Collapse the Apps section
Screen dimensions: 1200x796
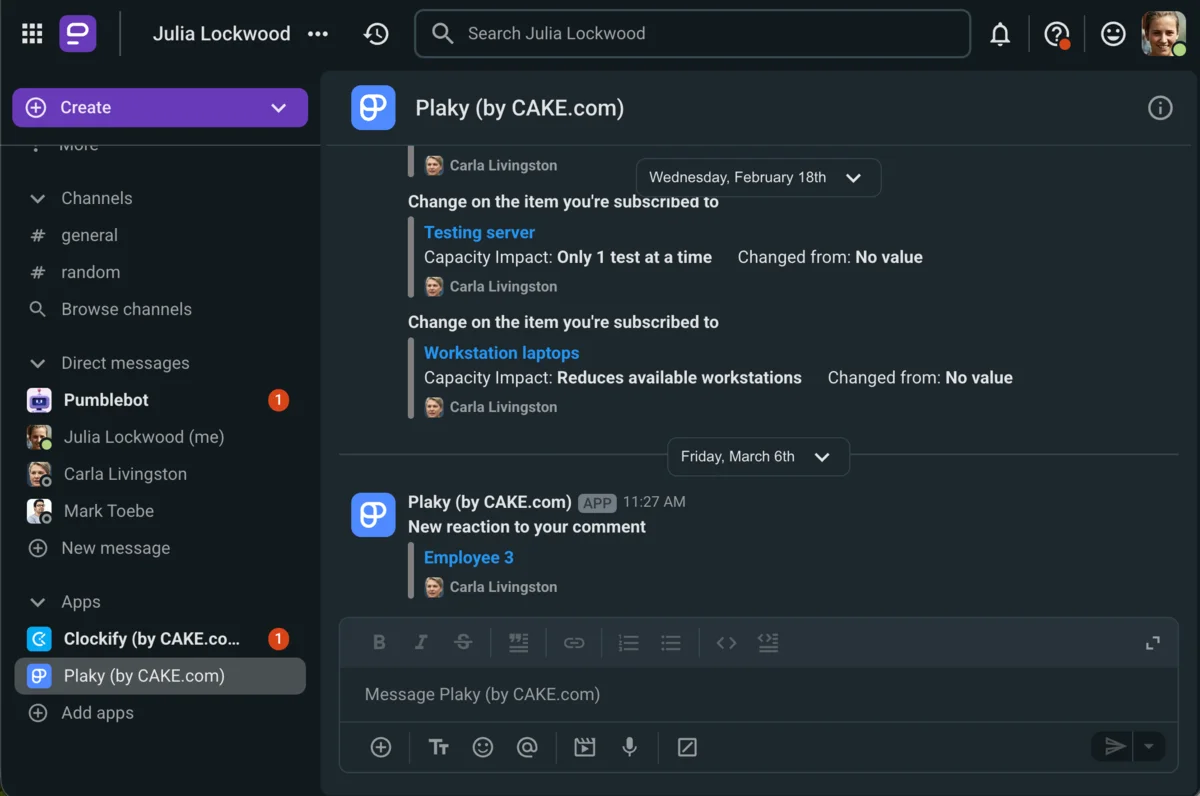tap(38, 603)
